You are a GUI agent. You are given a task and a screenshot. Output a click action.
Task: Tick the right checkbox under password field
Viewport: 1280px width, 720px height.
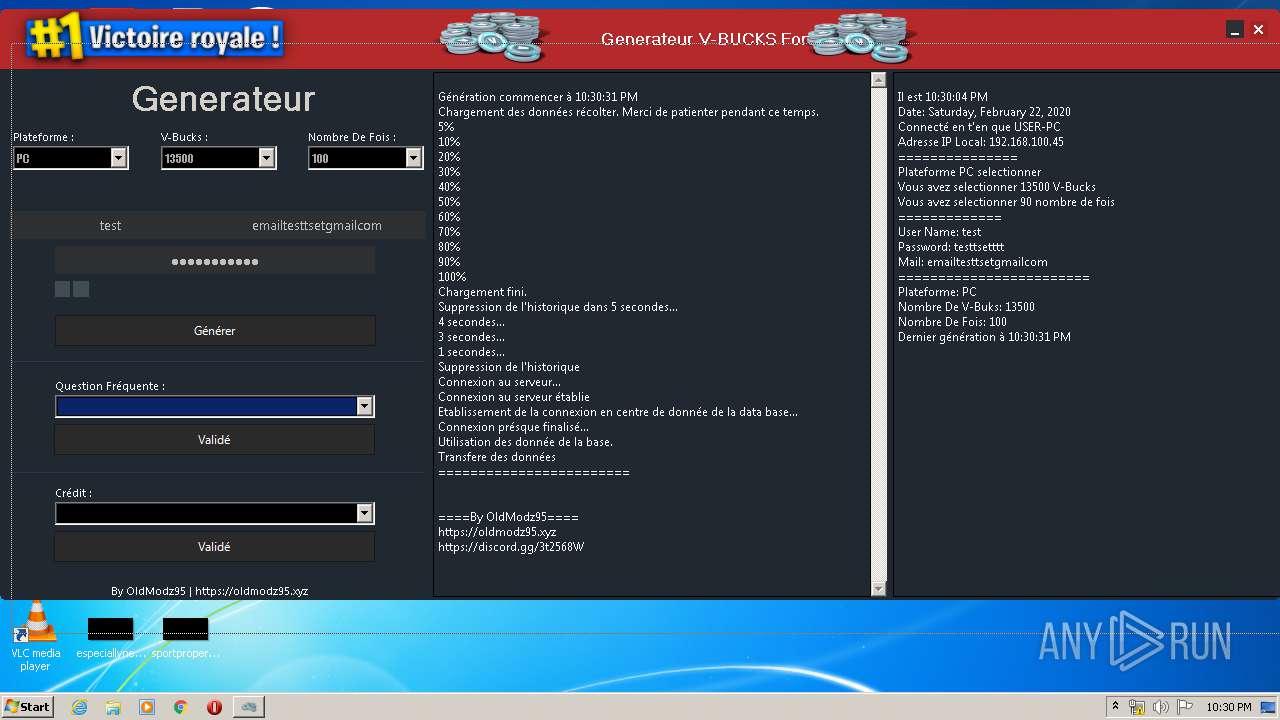tap(81, 289)
